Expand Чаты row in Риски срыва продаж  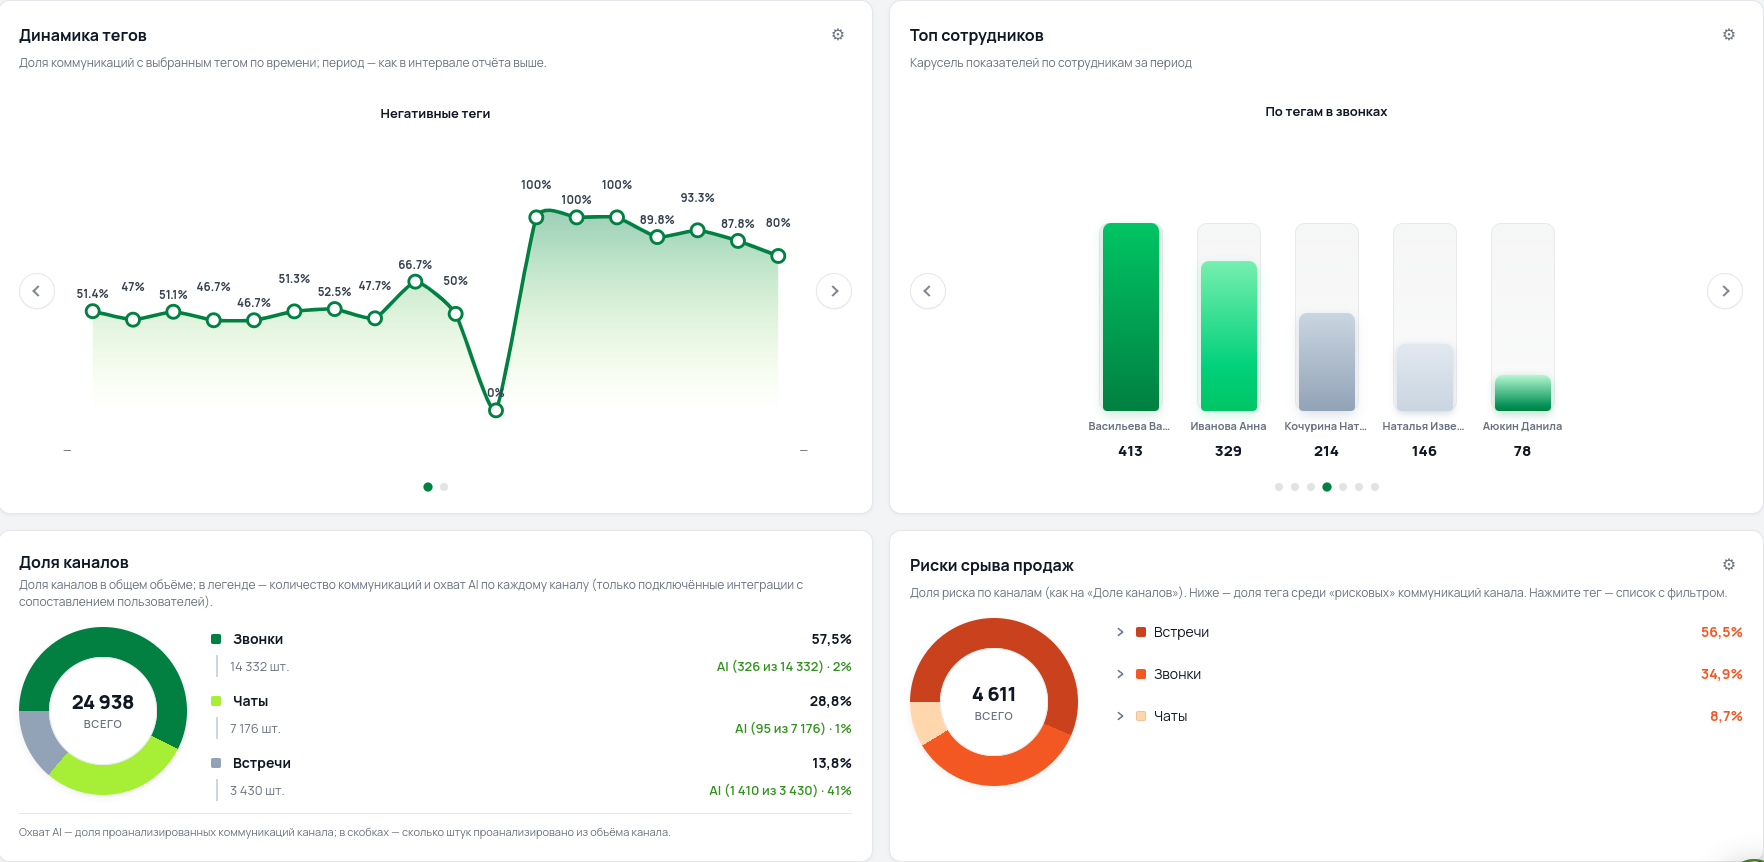tap(1120, 716)
